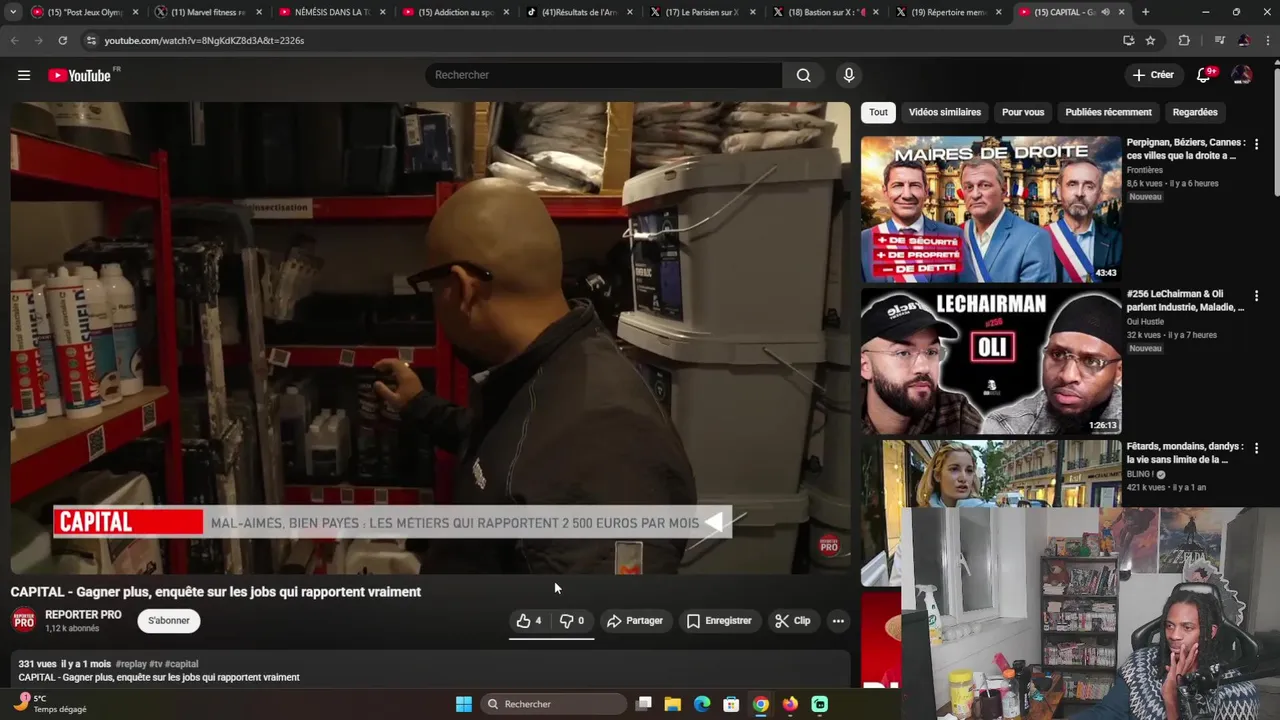Screen dimensions: 1280x720
Task: Select the Regardées chip
Action: (1195, 112)
